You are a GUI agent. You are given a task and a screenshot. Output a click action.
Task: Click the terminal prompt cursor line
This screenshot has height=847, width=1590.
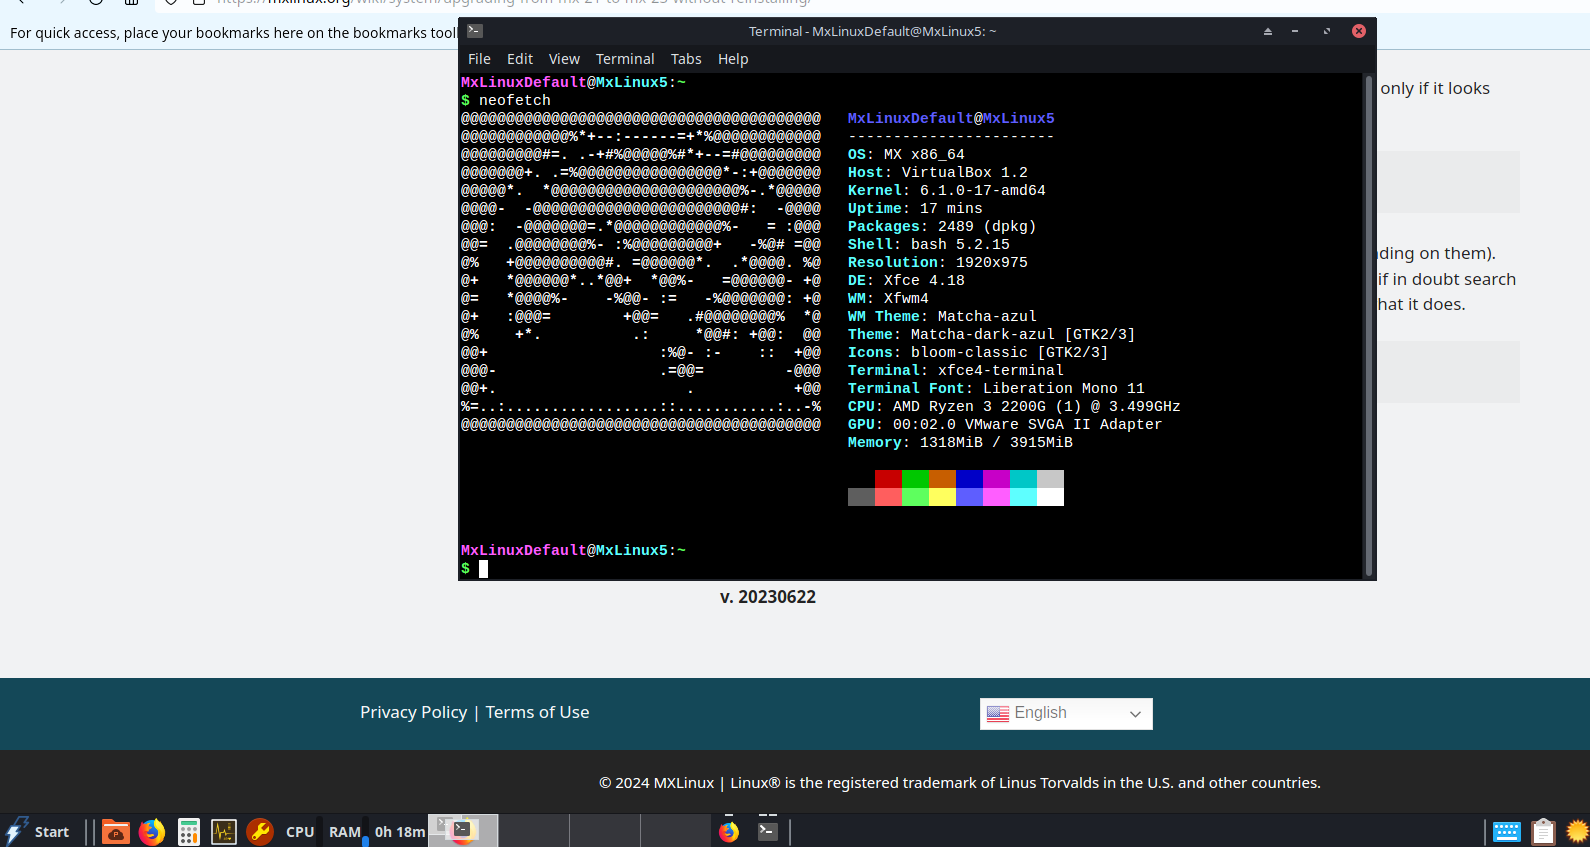tap(475, 568)
